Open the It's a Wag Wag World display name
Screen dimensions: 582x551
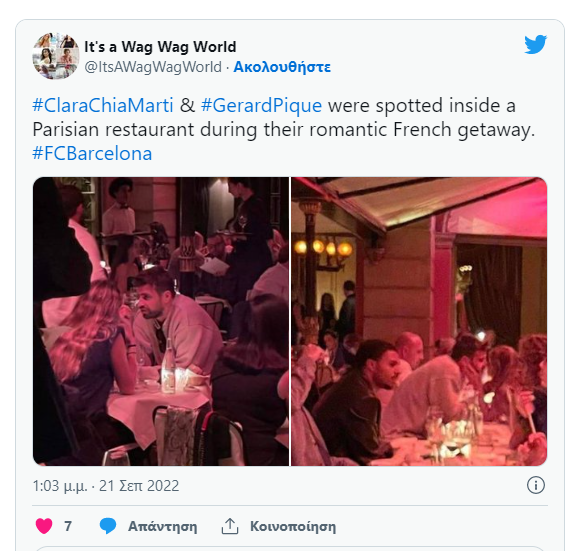pyautogui.click(x=160, y=47)
